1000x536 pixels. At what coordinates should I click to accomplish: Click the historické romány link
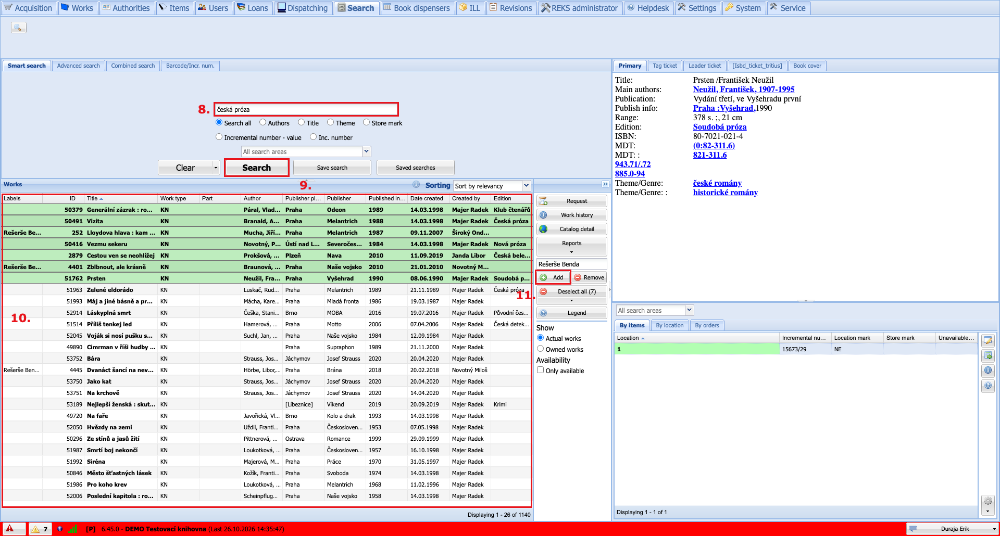pos(725,192)
